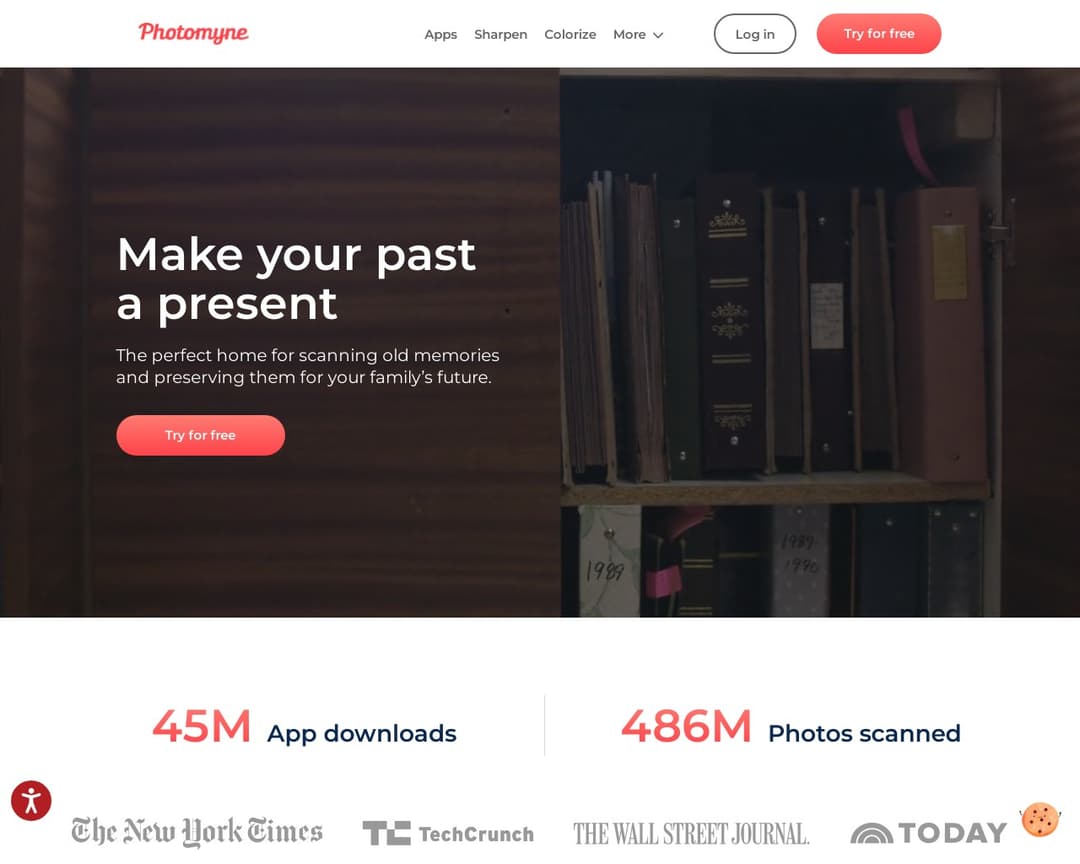
Task: Click hero Try for free button
Action: (200, 435)
